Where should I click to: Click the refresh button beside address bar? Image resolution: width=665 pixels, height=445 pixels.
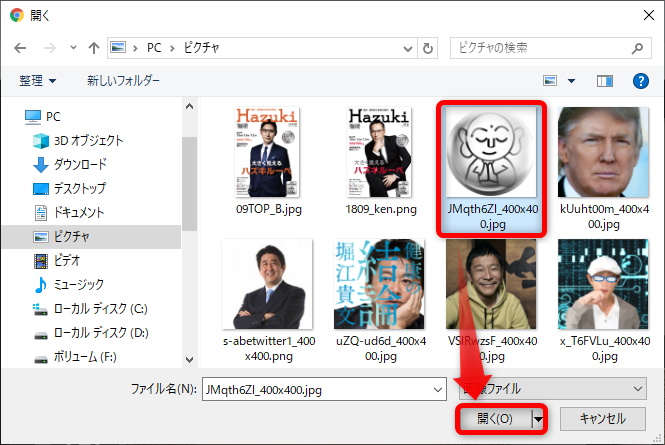point(429,47)
